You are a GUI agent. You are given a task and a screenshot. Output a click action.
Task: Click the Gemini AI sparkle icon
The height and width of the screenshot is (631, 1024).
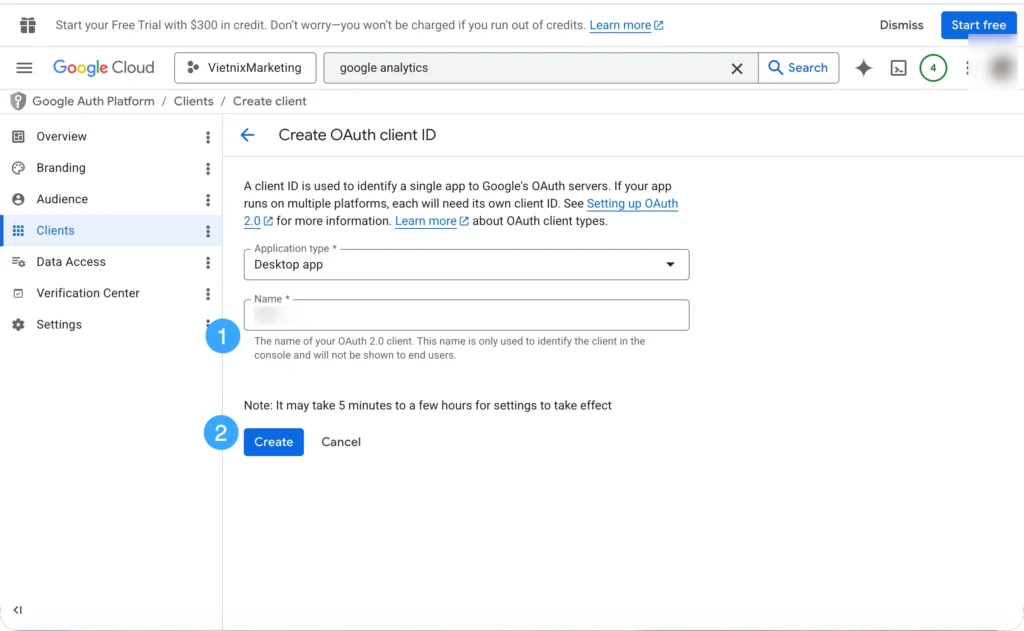pos(863,68)
